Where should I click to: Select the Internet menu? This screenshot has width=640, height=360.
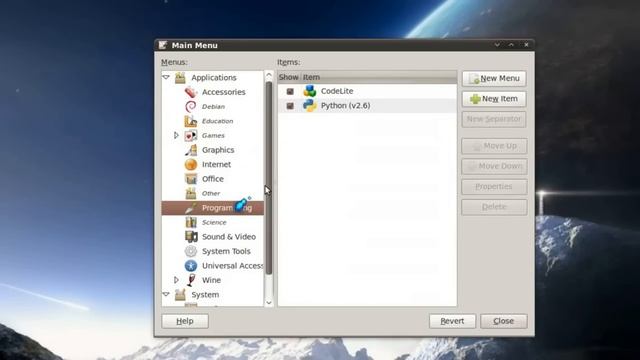[x=216, y=164]
